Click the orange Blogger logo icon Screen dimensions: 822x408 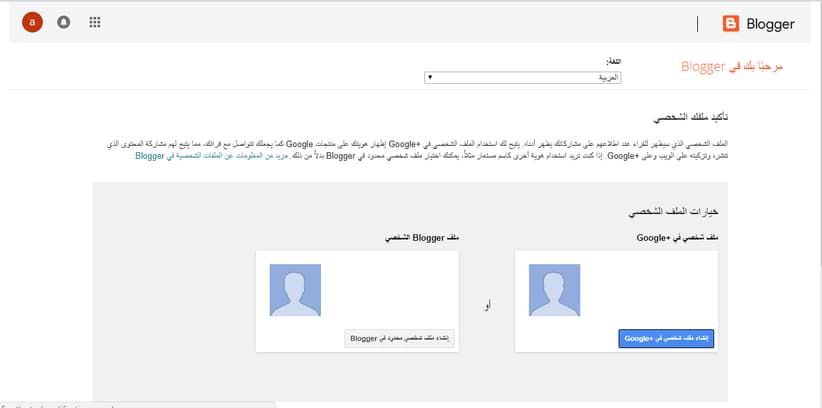pyautogui.click(x=731, y=24)
